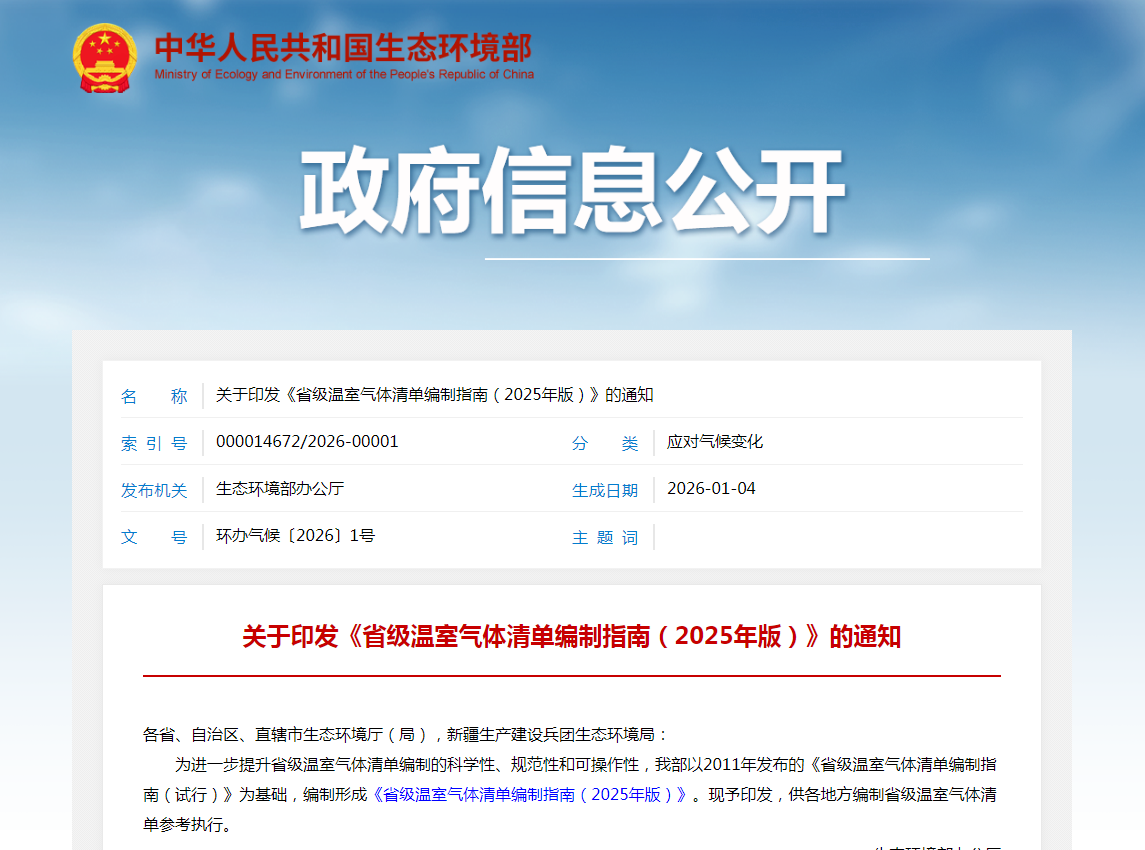This screenshot has height=850, width=1145.
Task: Select the 索引号 field label
Action: pyautogui.click(x=154, y=443)
